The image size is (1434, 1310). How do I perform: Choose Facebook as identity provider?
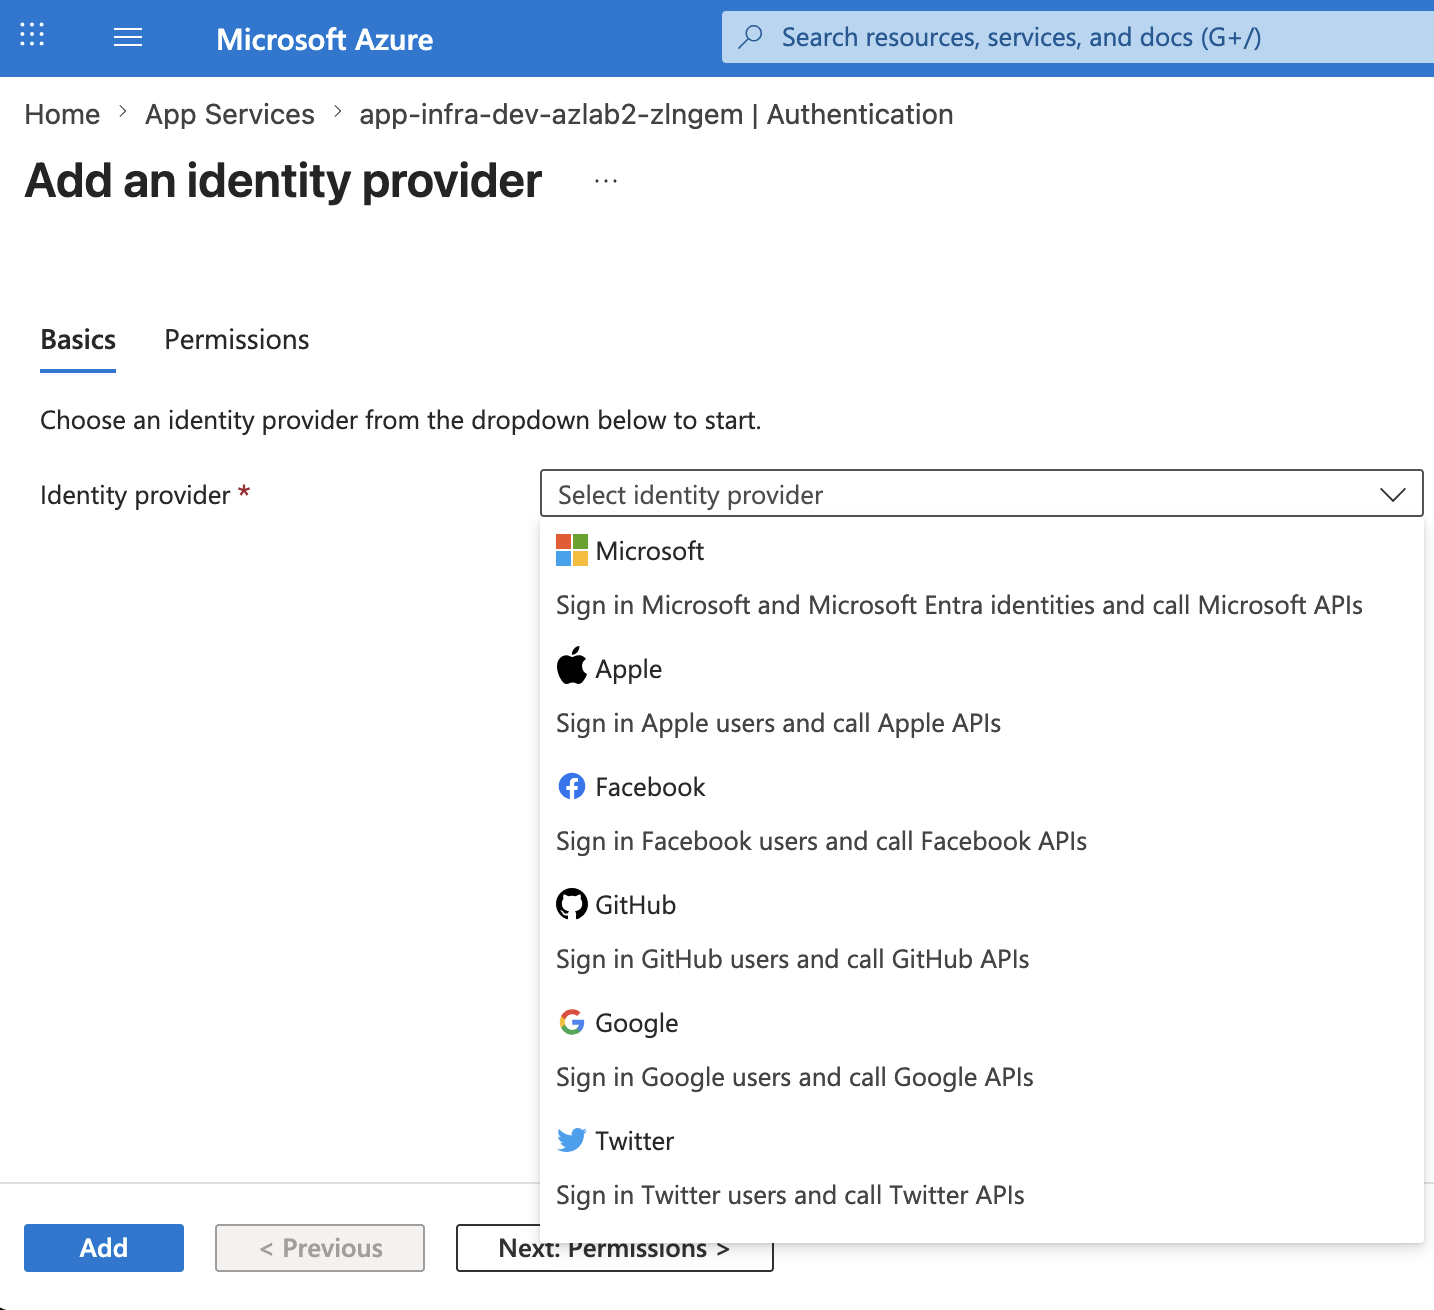coord(981,814)
